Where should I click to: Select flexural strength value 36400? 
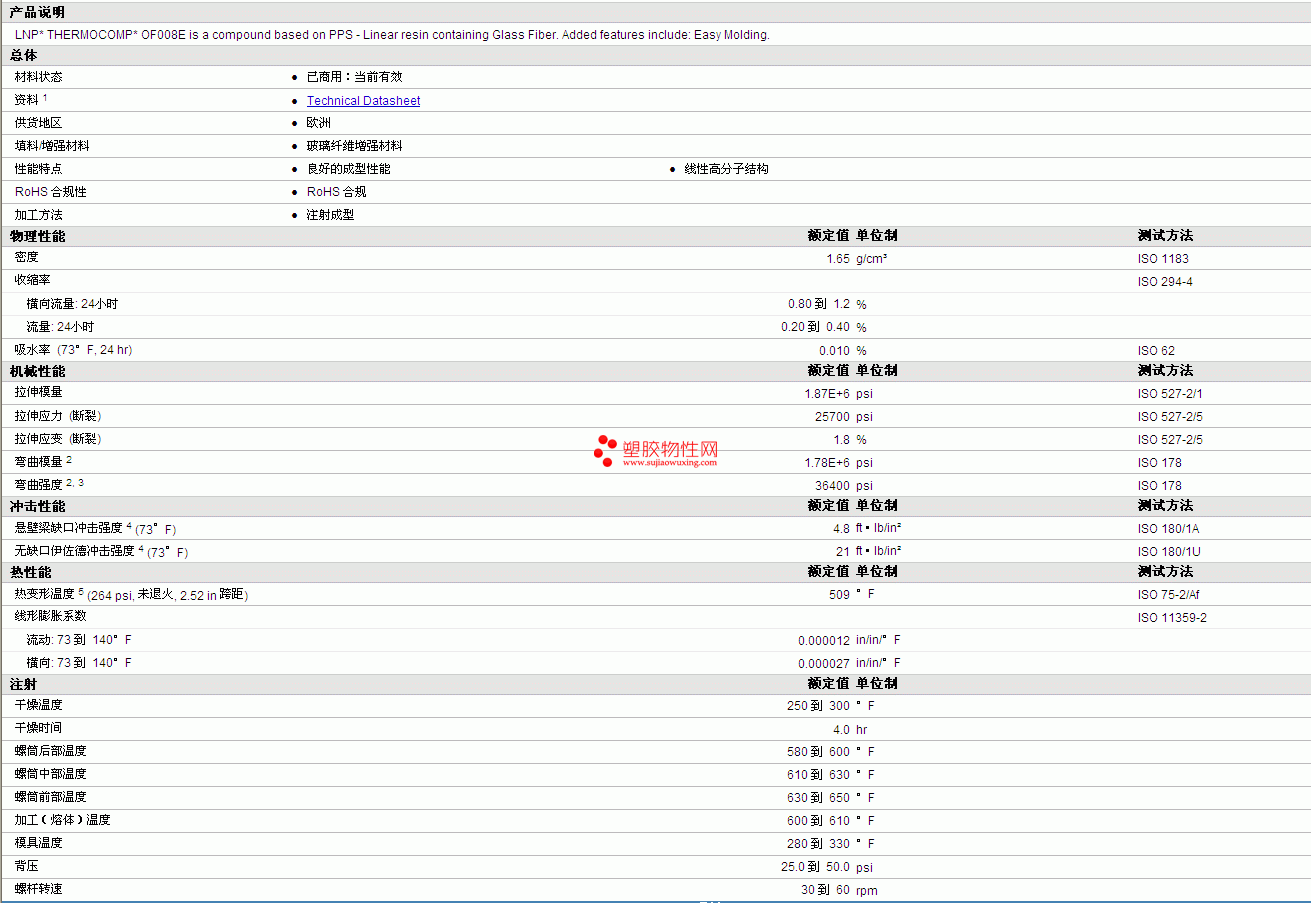coord(832,486)
